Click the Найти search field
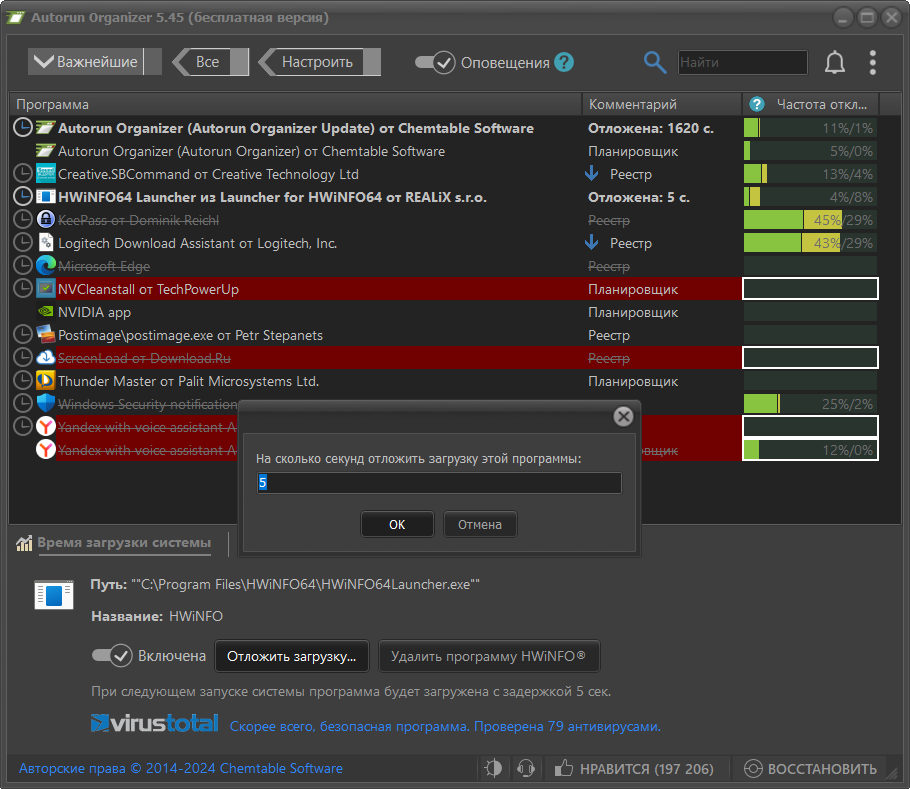The width and height of the screenshot is (910, 789). (x=742, y=62)
